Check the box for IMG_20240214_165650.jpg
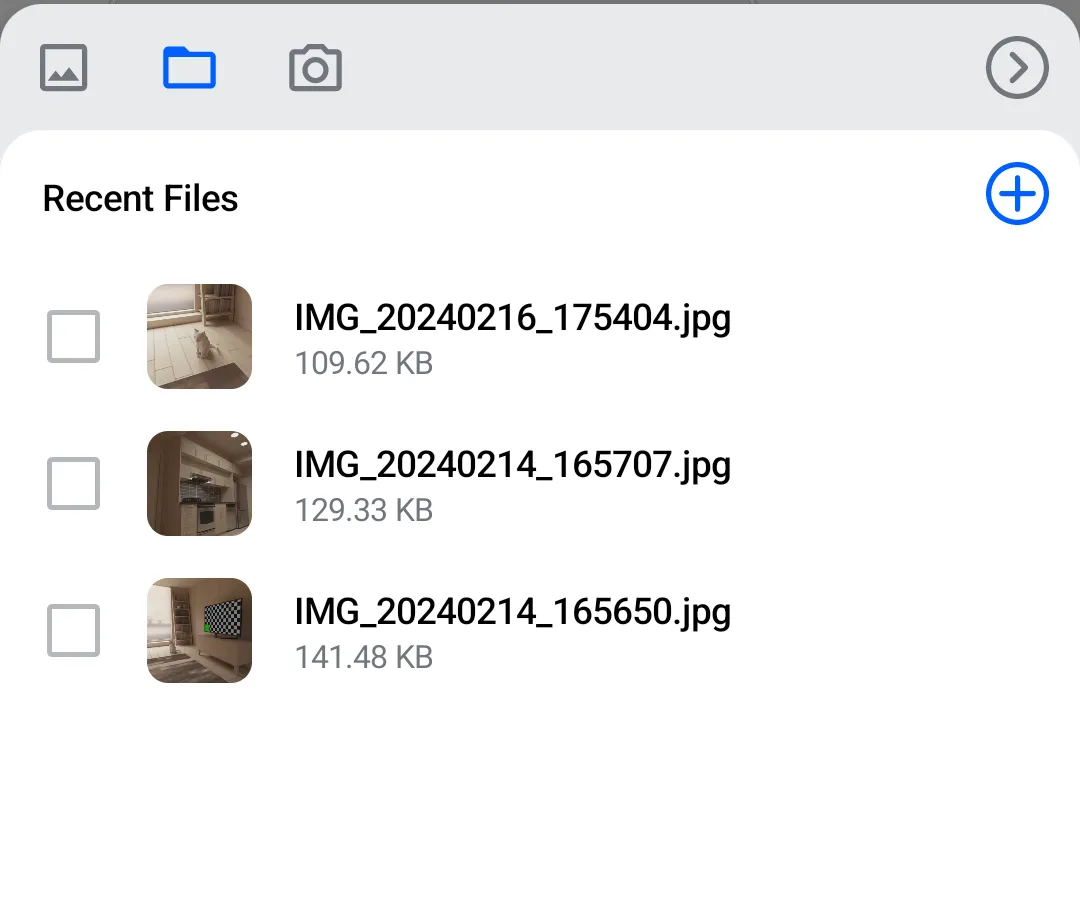This screenshot has width=1080, height=920. pos(72,630)
